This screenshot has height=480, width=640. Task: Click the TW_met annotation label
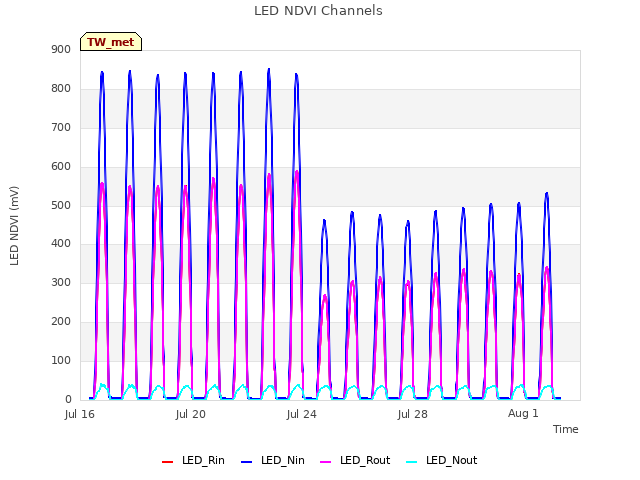111,42
